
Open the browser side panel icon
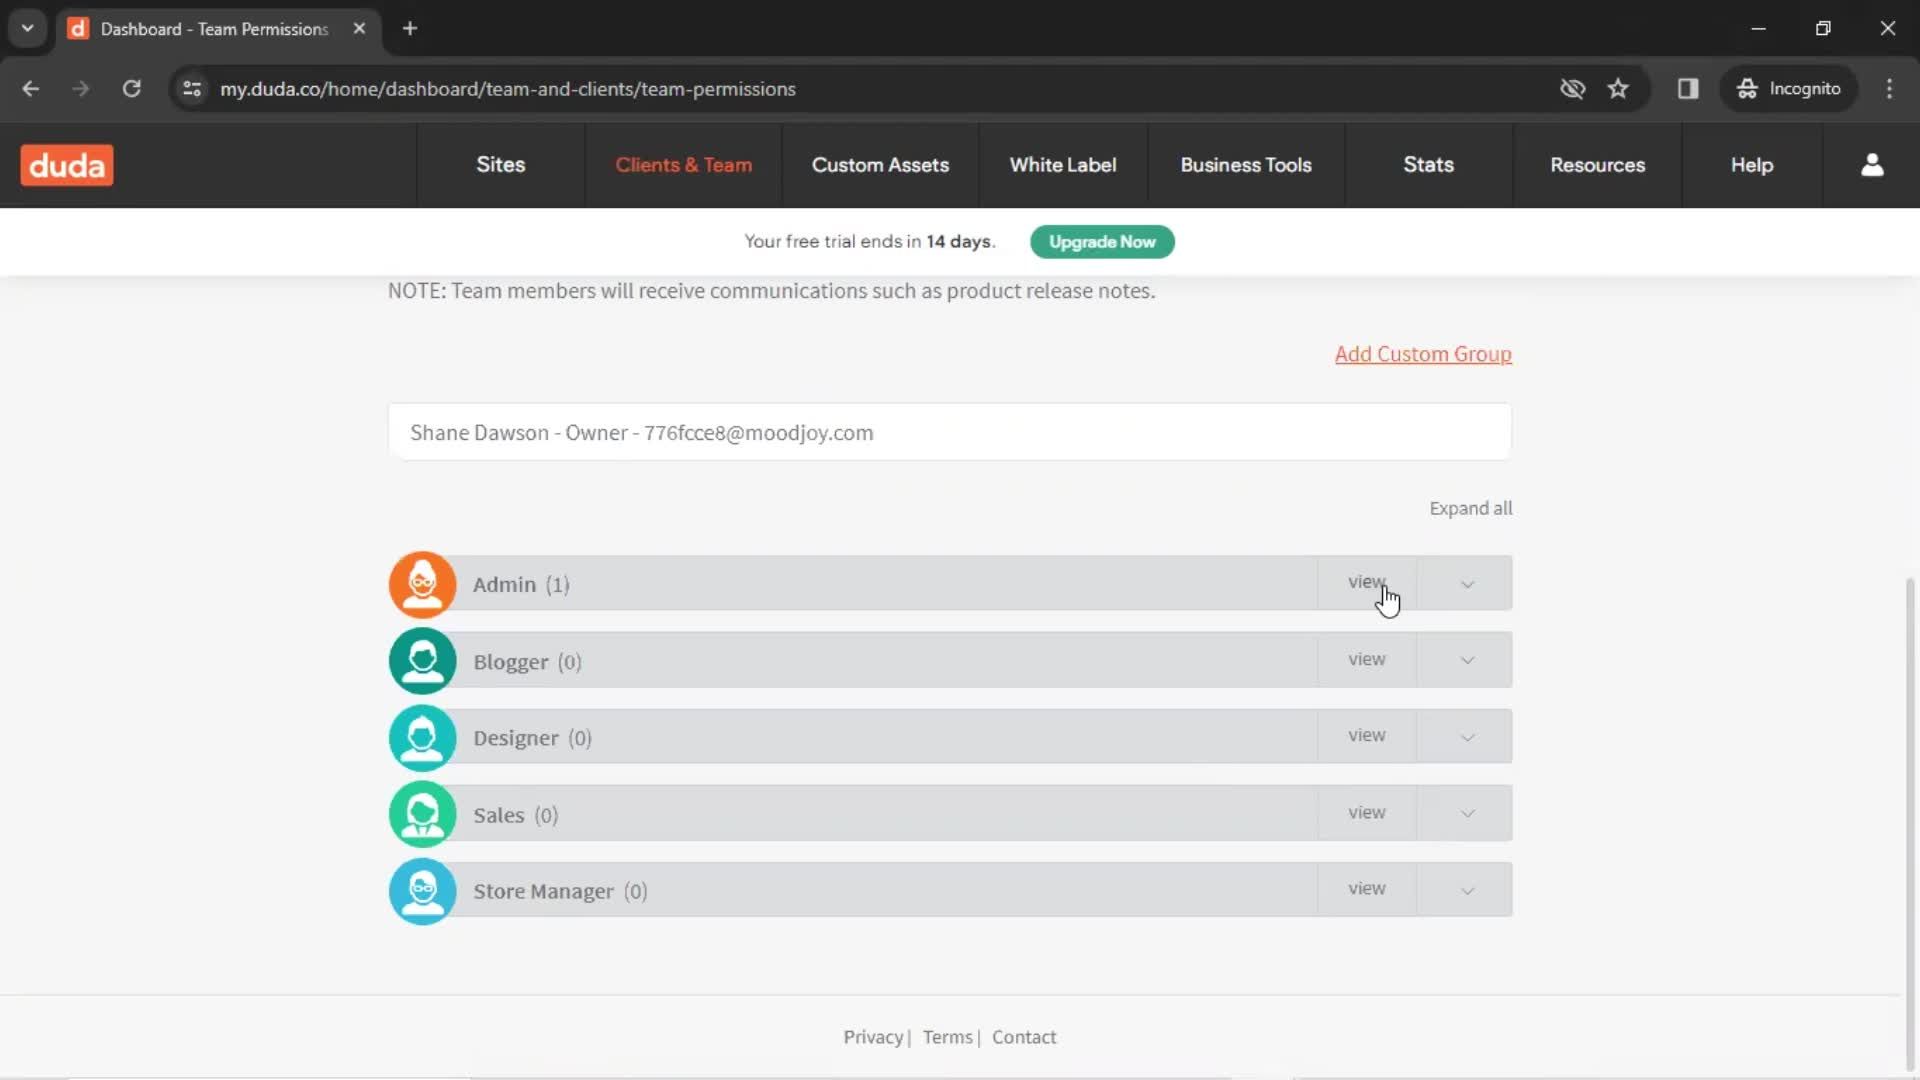(x=1688, y=89)
